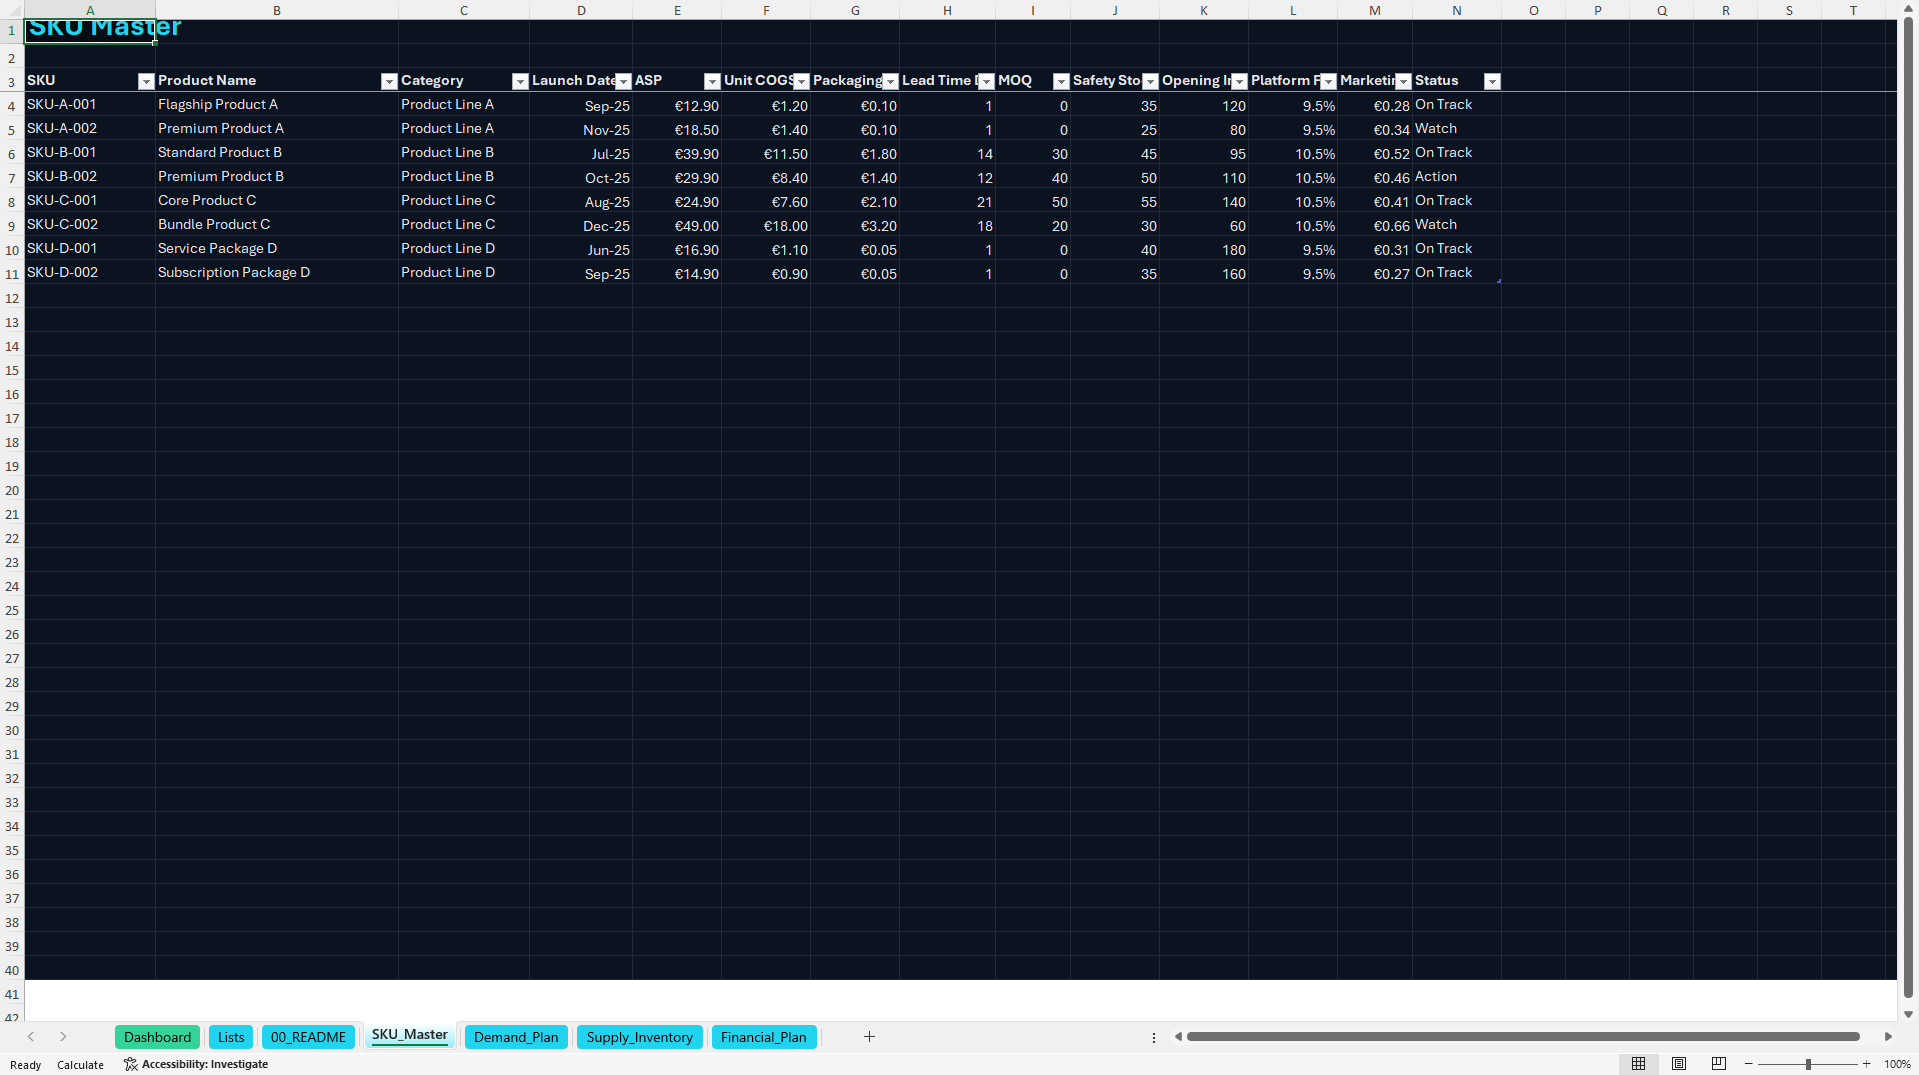Open the Platform Fee filter dropdown

point(1328,81)
